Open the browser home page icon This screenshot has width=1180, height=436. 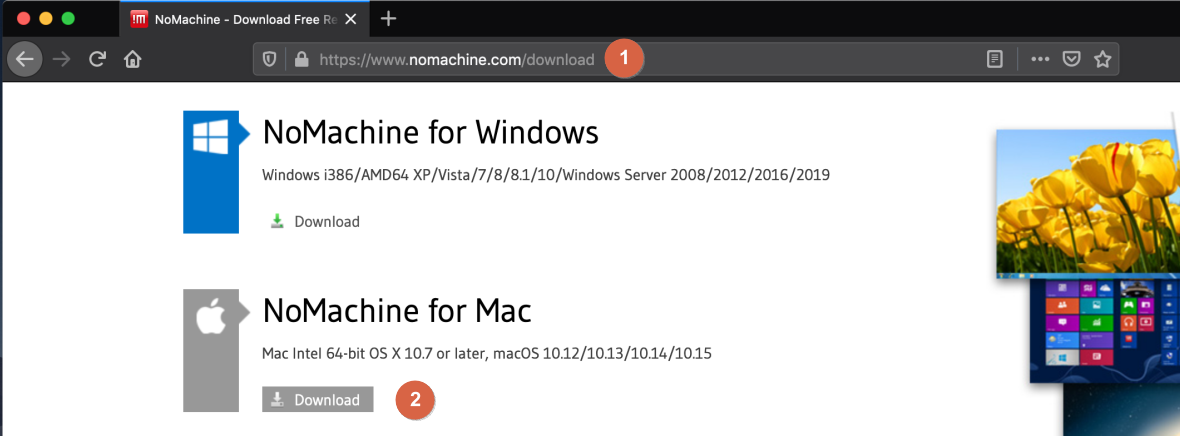coord(133,59)
